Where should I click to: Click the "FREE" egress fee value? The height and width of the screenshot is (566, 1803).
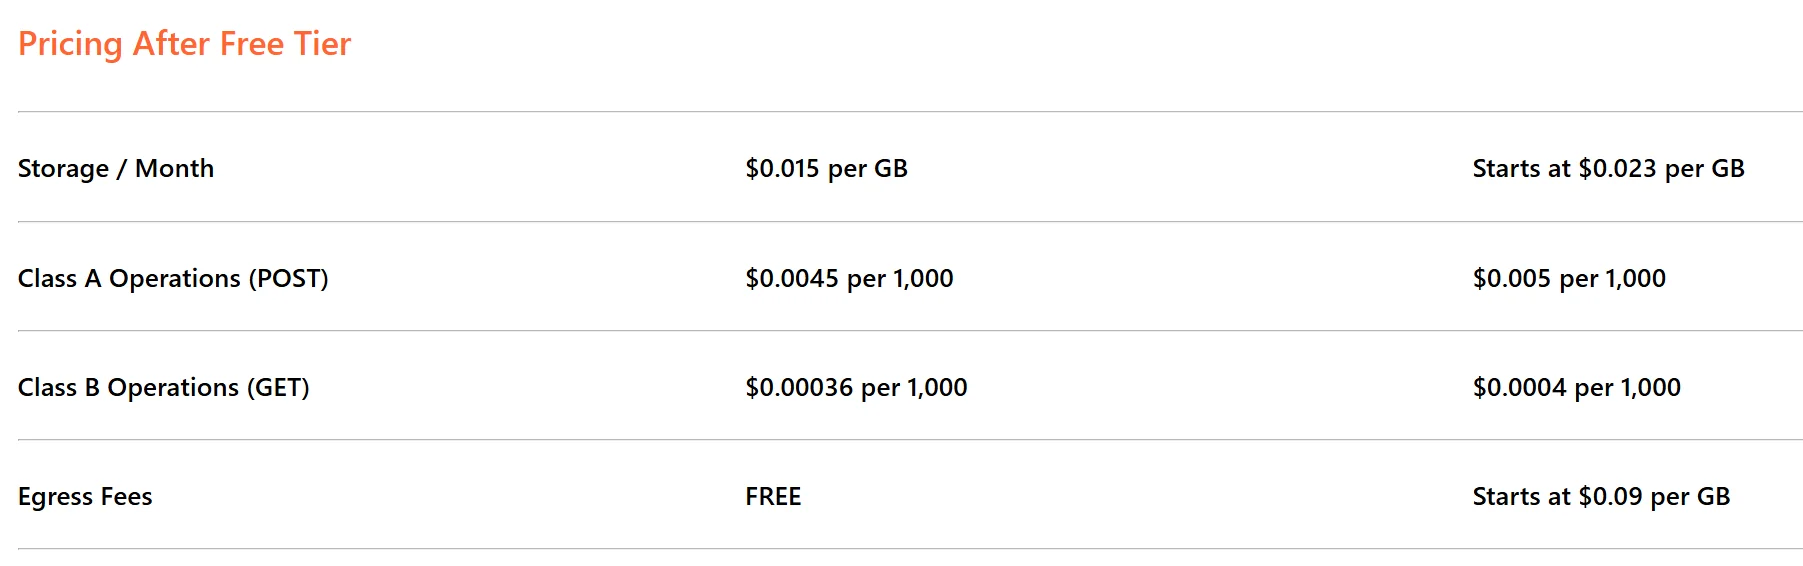(773, 496)
